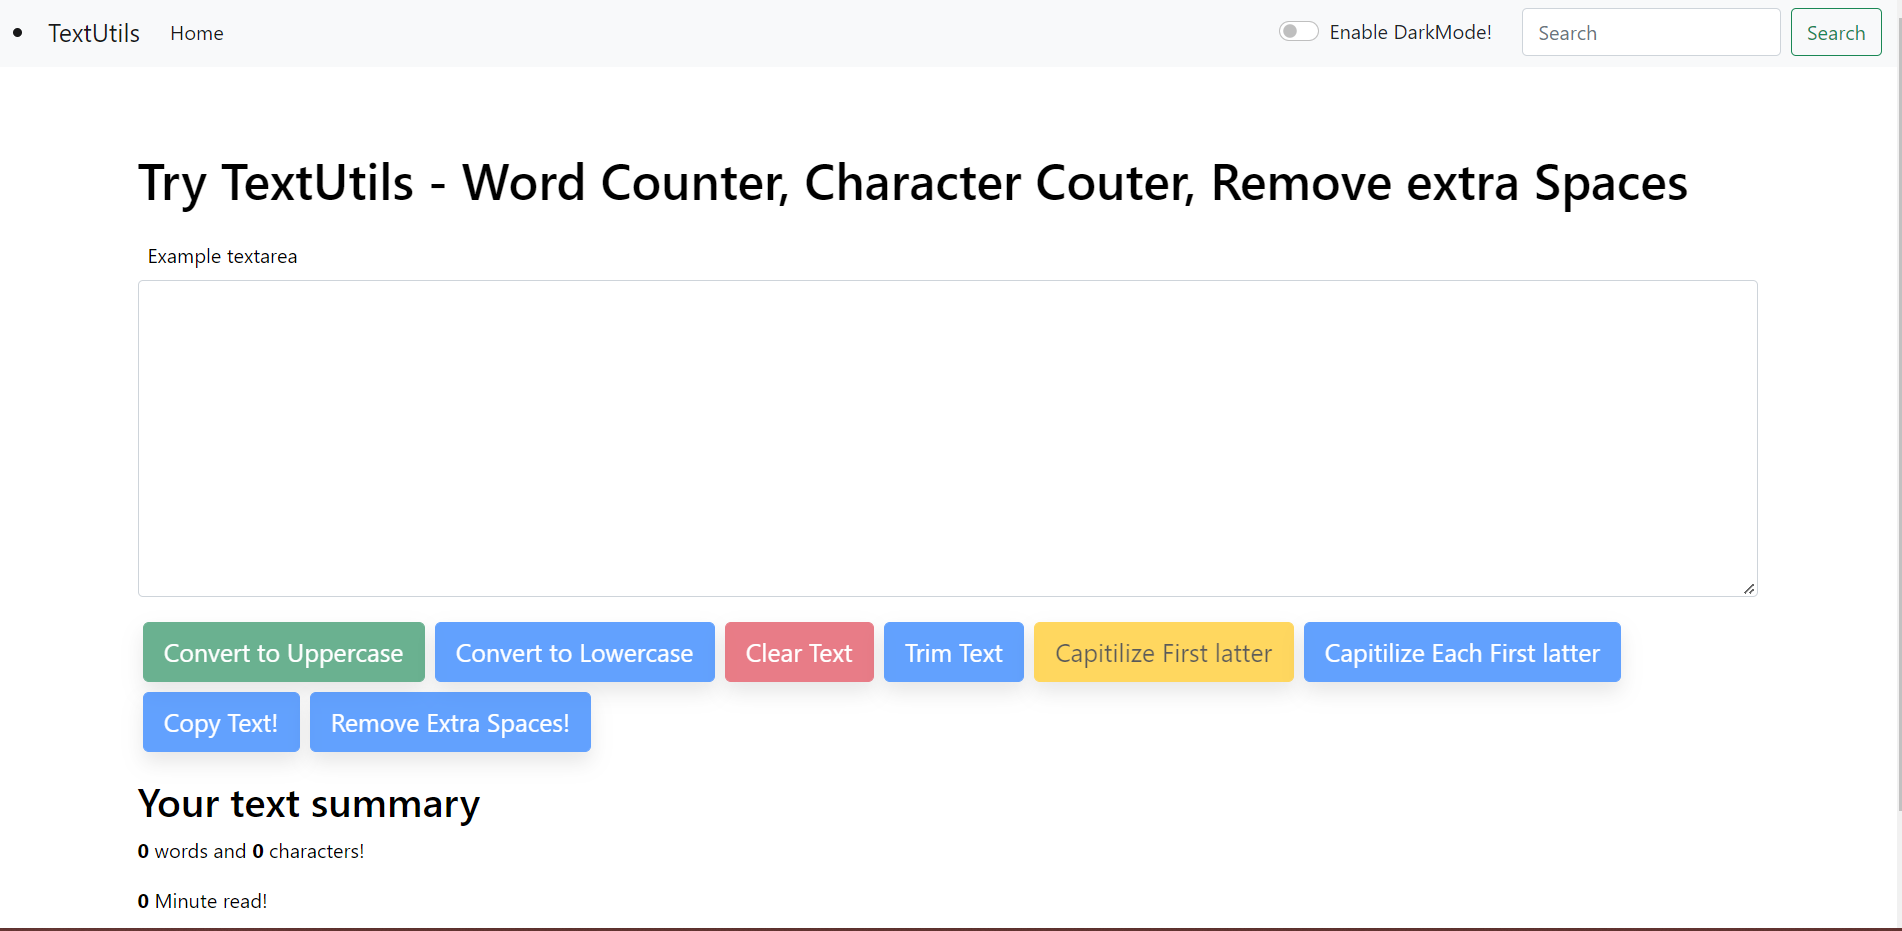The width and height of the screenshot is (1902, 931).
Task: Click the page's vertical scrollbar
Action: 1897,400
